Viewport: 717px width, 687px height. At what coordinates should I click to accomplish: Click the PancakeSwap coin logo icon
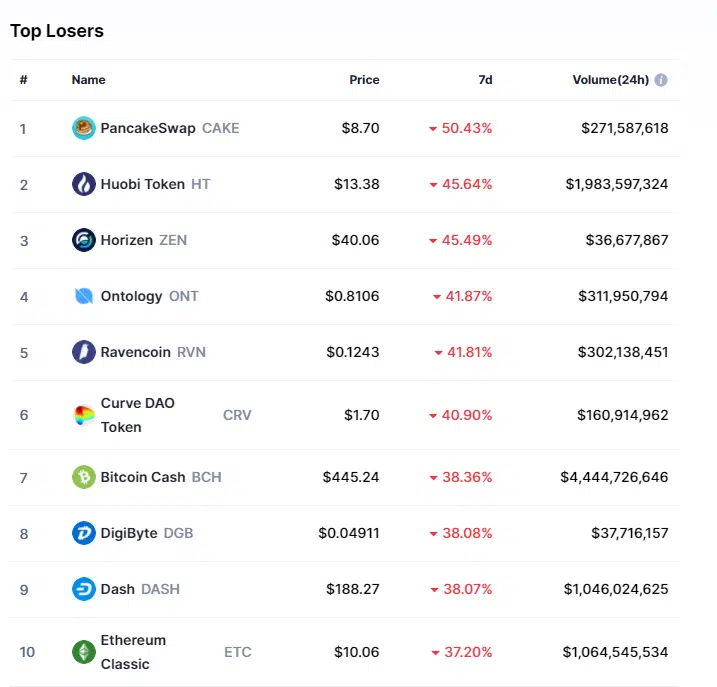click(84, 128)
